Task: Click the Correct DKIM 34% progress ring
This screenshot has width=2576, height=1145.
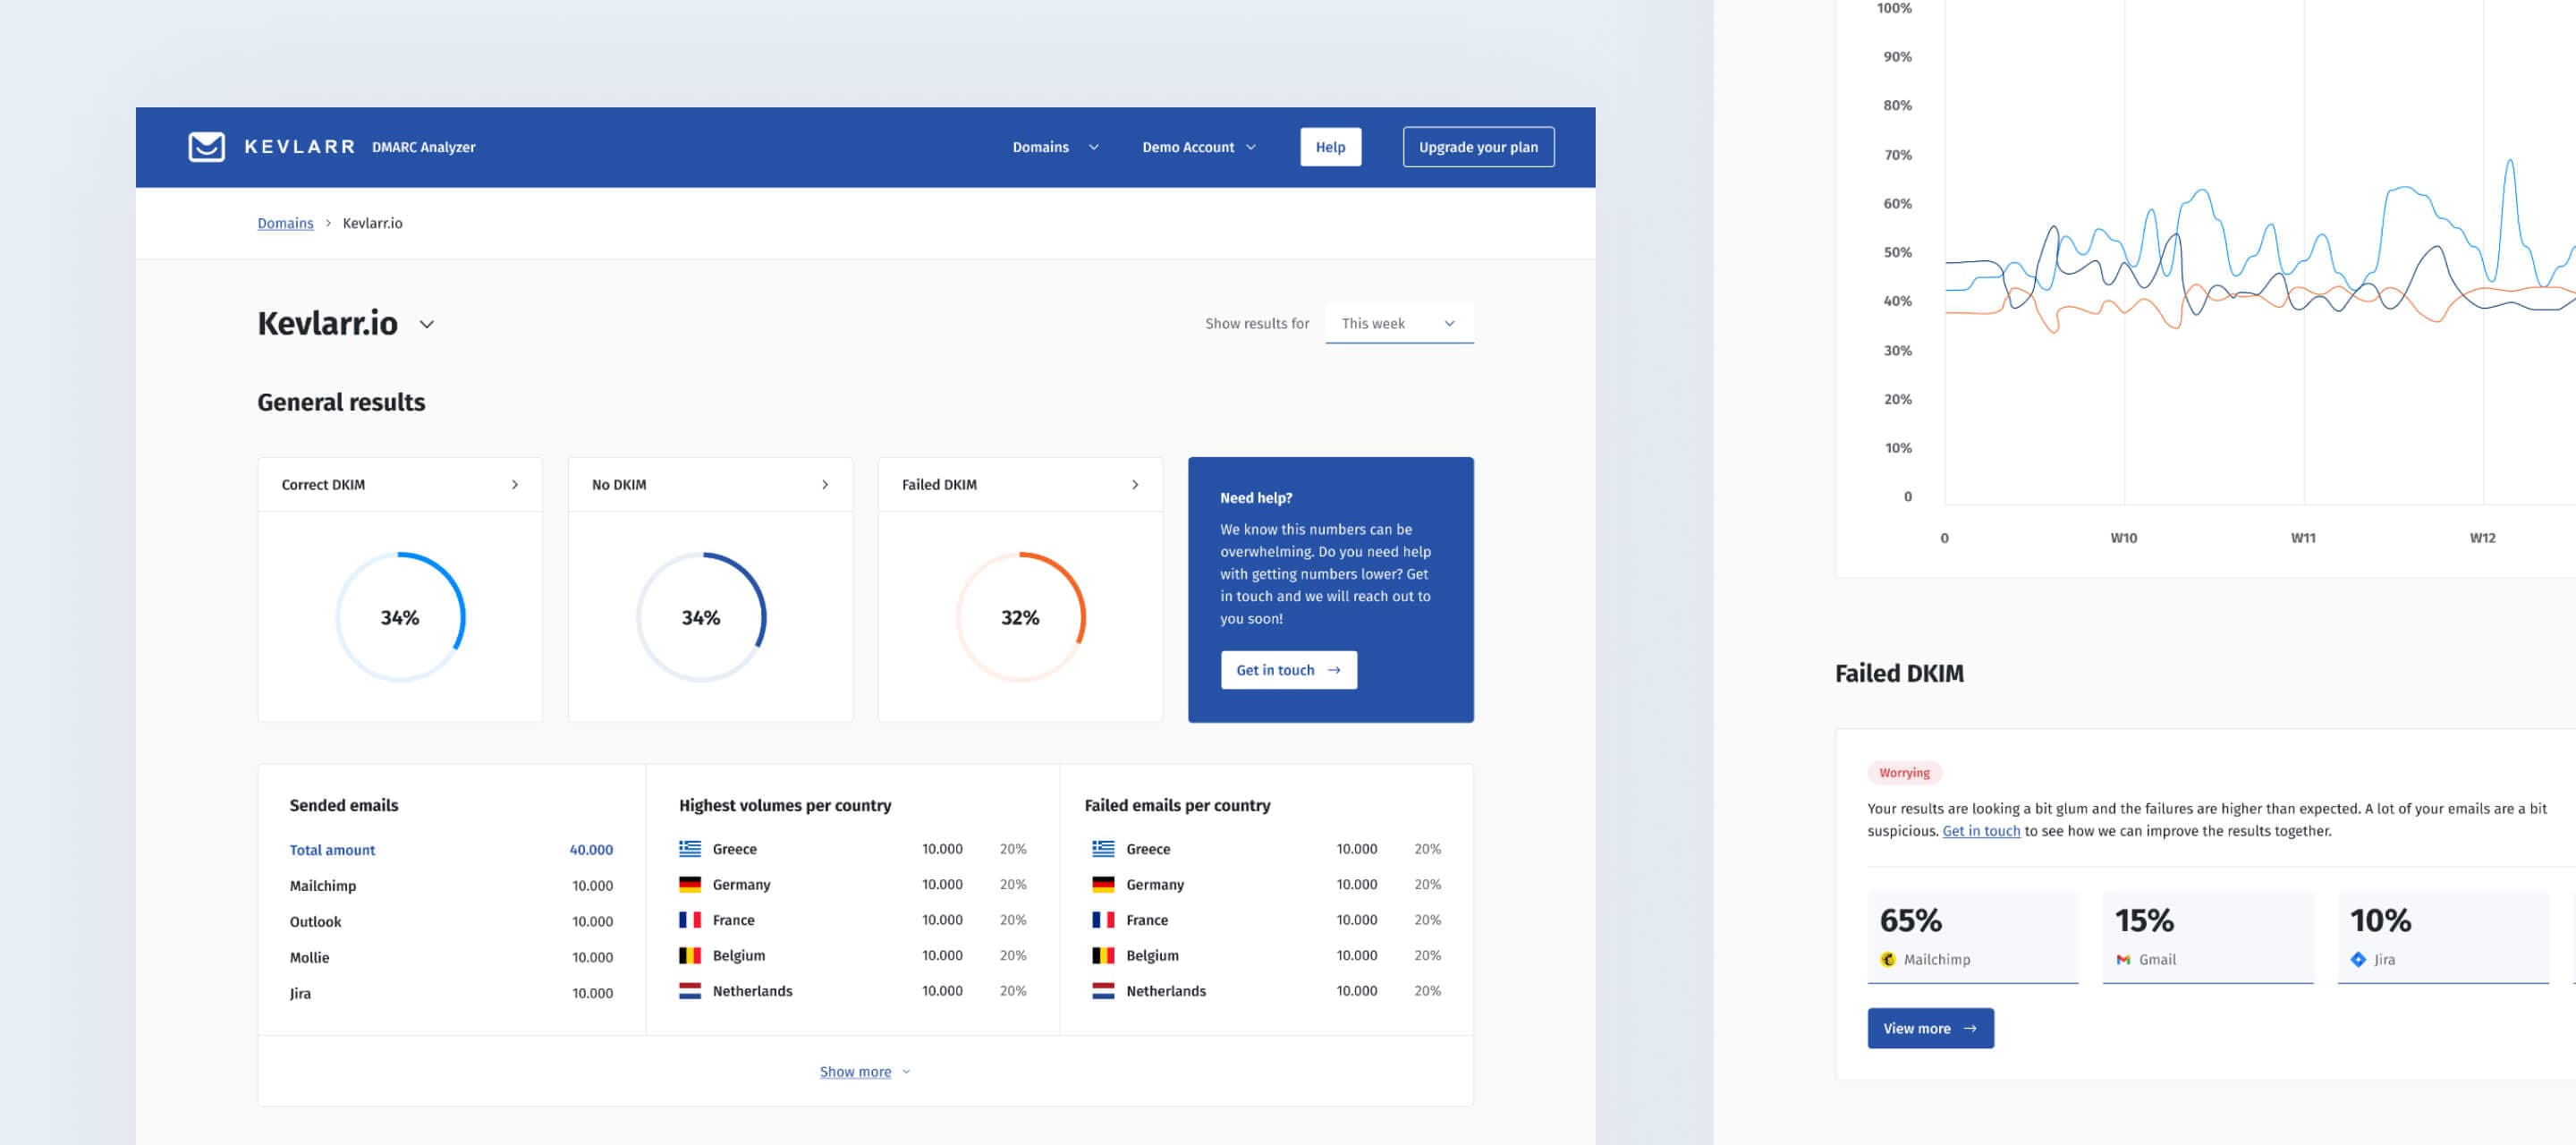Action: [x=400, y=617]
